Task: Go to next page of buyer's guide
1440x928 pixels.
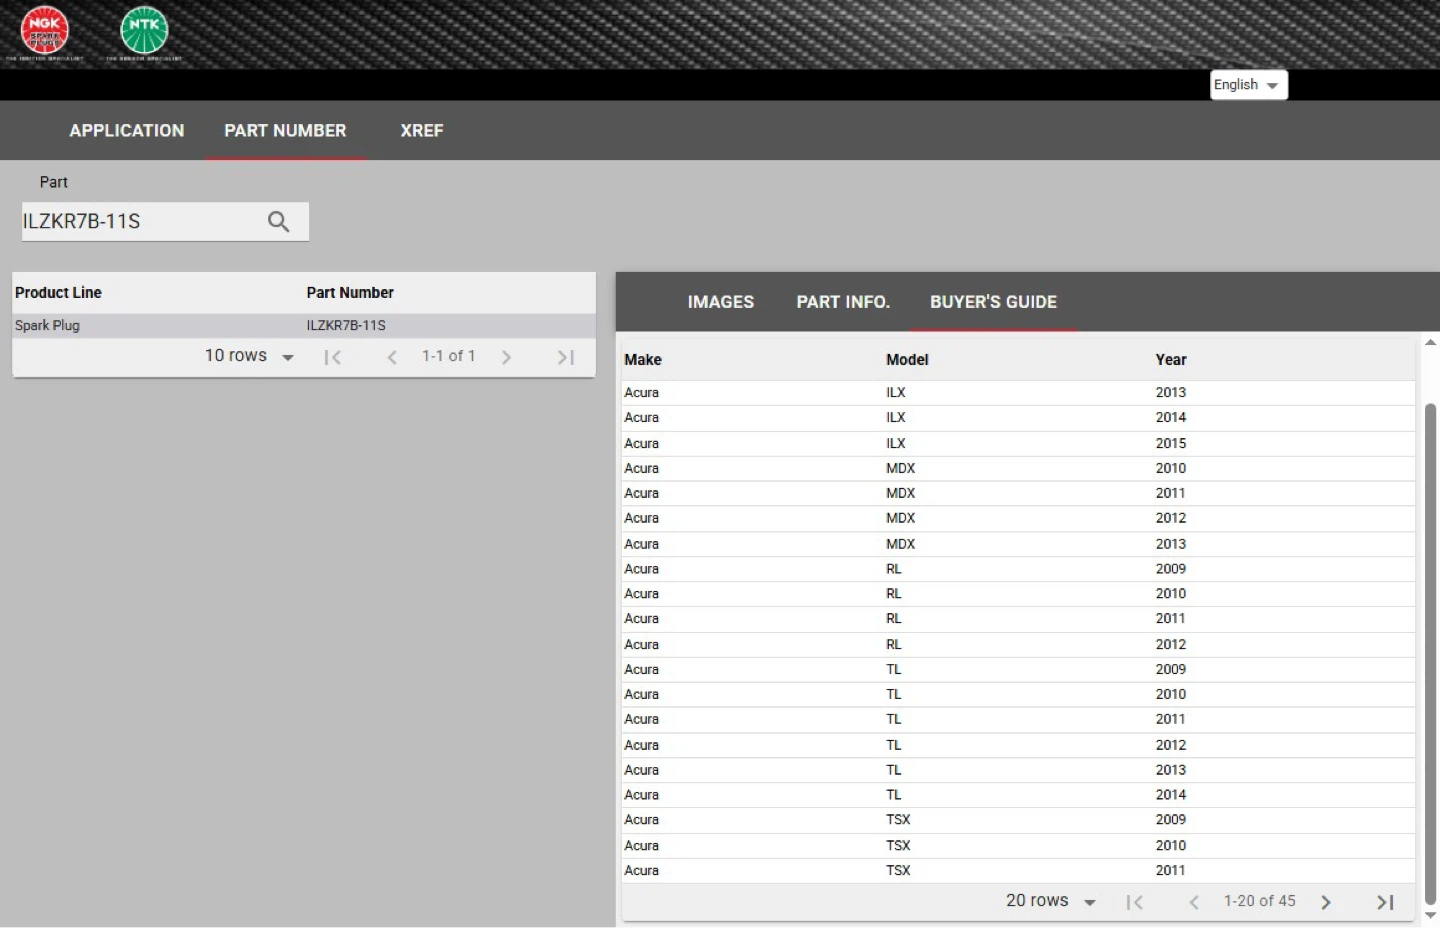Action: [x=1326, y=902]
